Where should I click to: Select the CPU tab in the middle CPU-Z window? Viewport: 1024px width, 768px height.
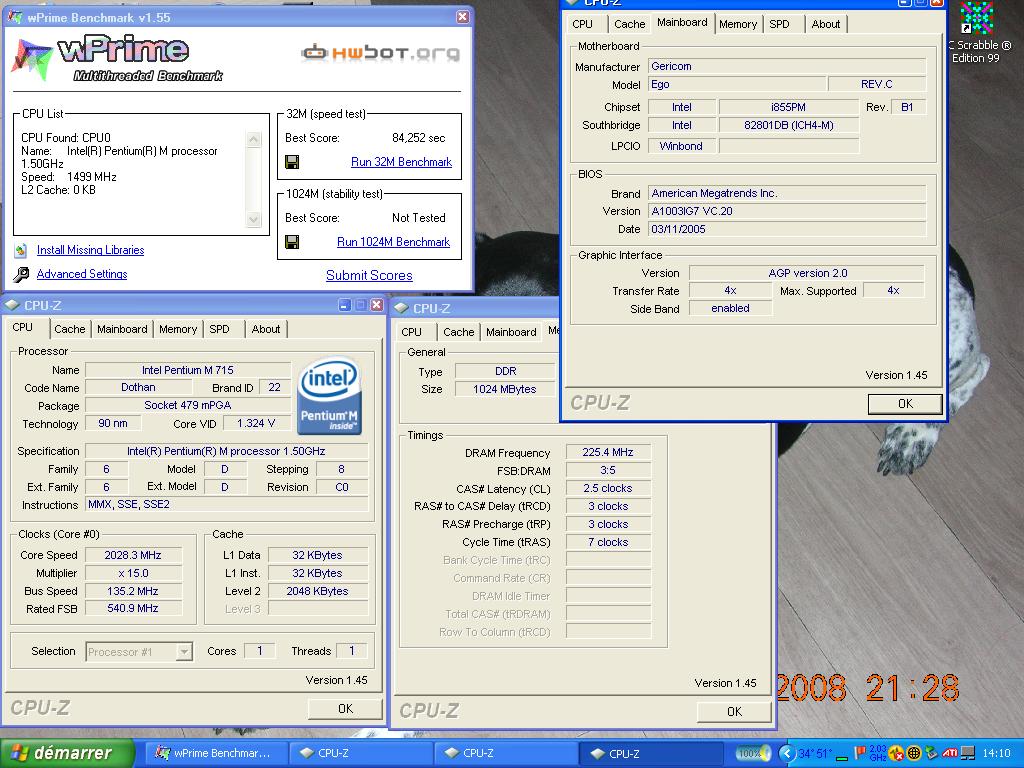[x=411, y=332]
